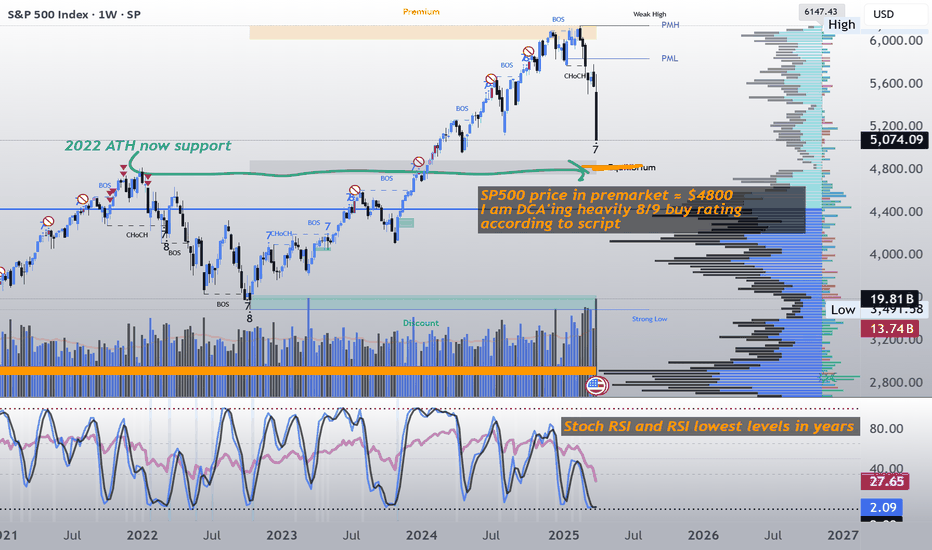Click the 13.74 B volume average label
Screen dimensions: 932x550
890,328
